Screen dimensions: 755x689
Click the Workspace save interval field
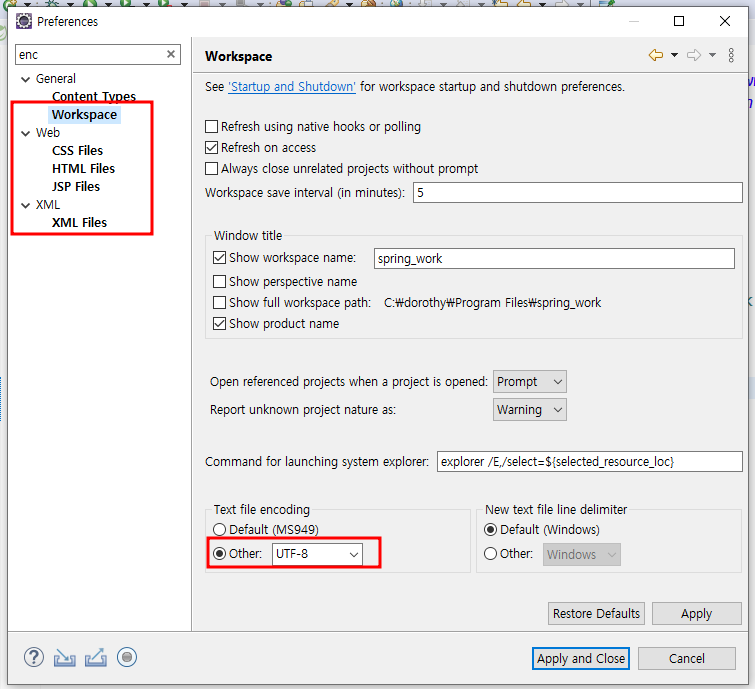(577, 193)
